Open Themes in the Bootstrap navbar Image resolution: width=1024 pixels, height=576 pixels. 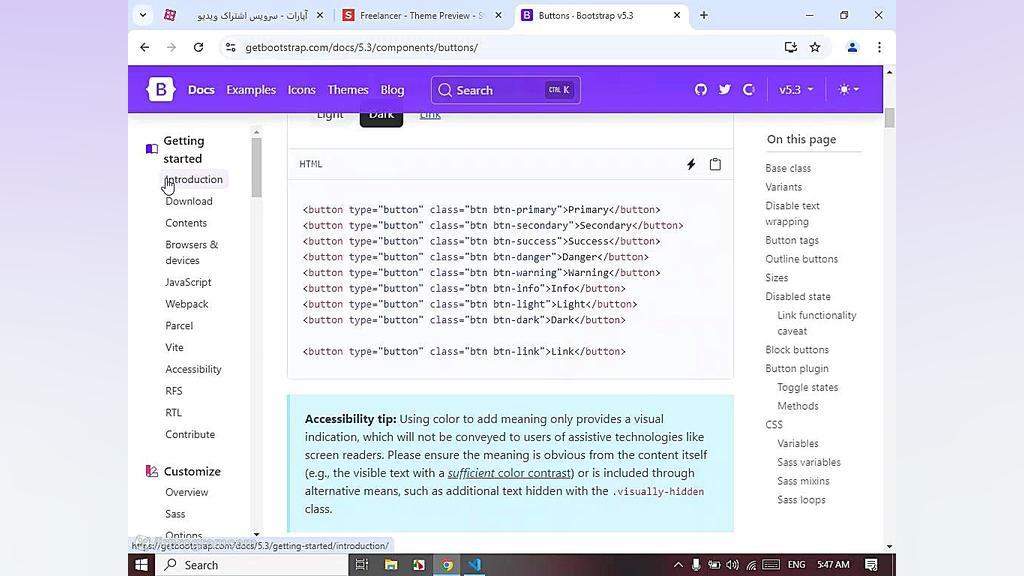coord(348,90)
